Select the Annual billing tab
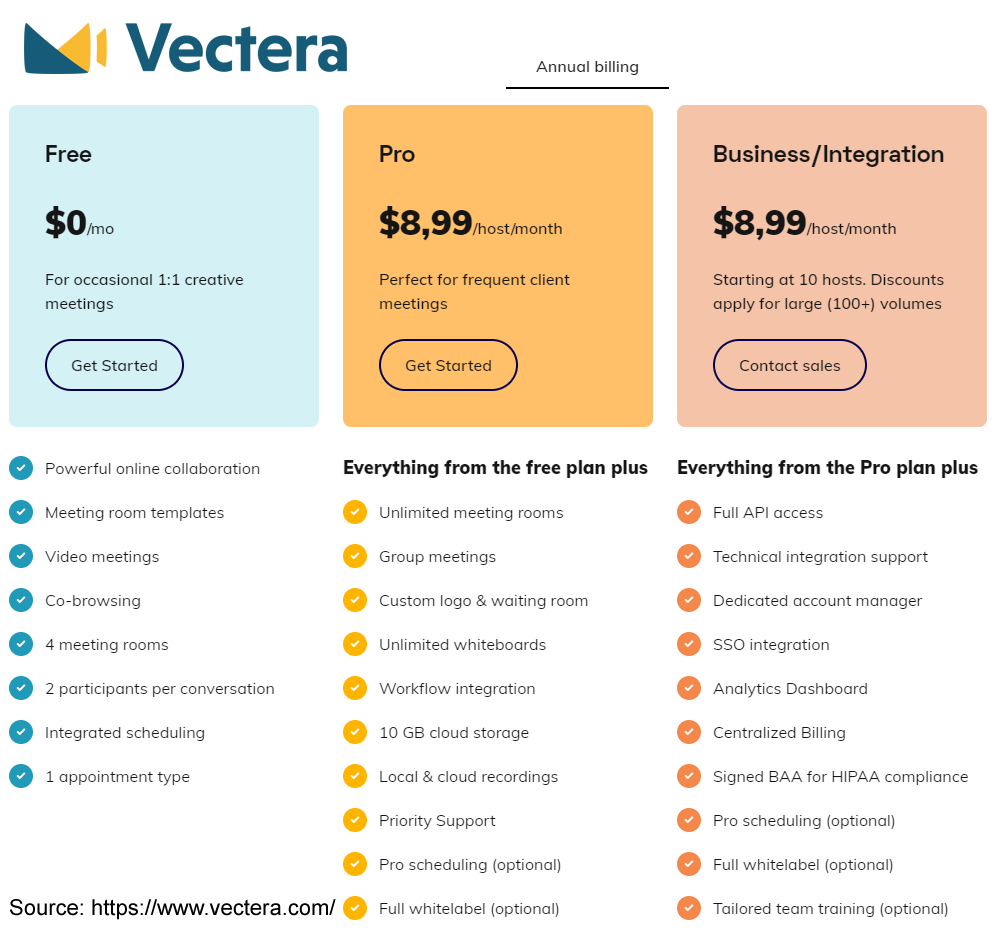The image size is (997, 931). click(x=587, y=67)
